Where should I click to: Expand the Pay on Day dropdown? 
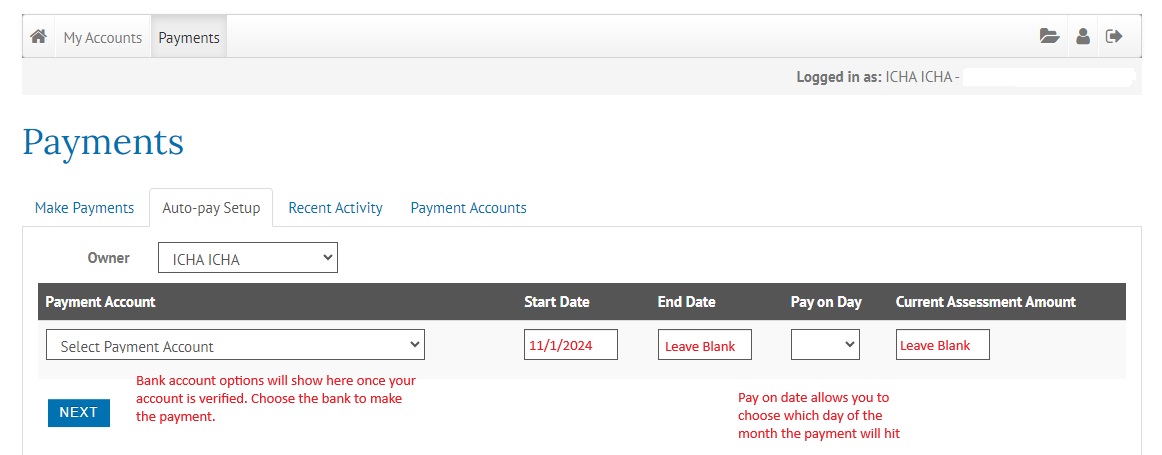pyautogui.click(x=825, y=345)
